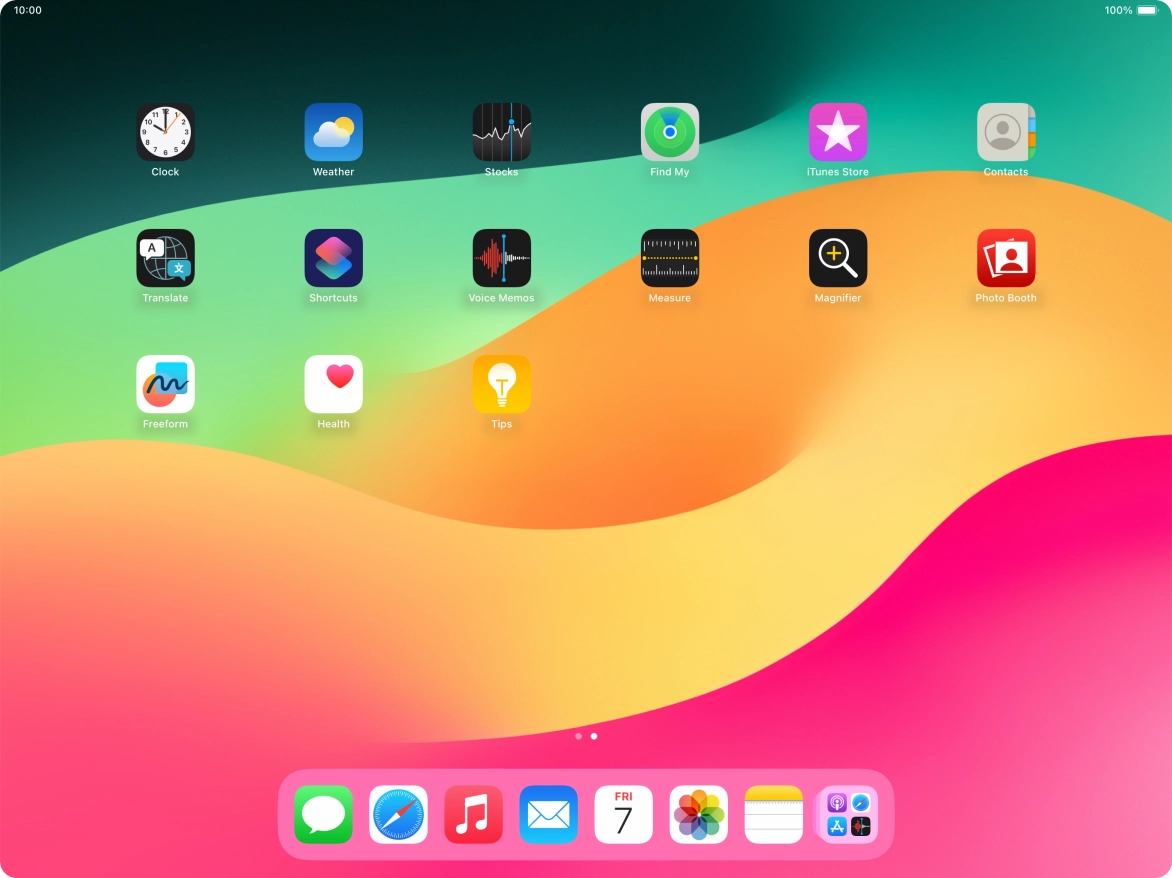
Task: Open Messages from the dock
Action: pos(323,814)
